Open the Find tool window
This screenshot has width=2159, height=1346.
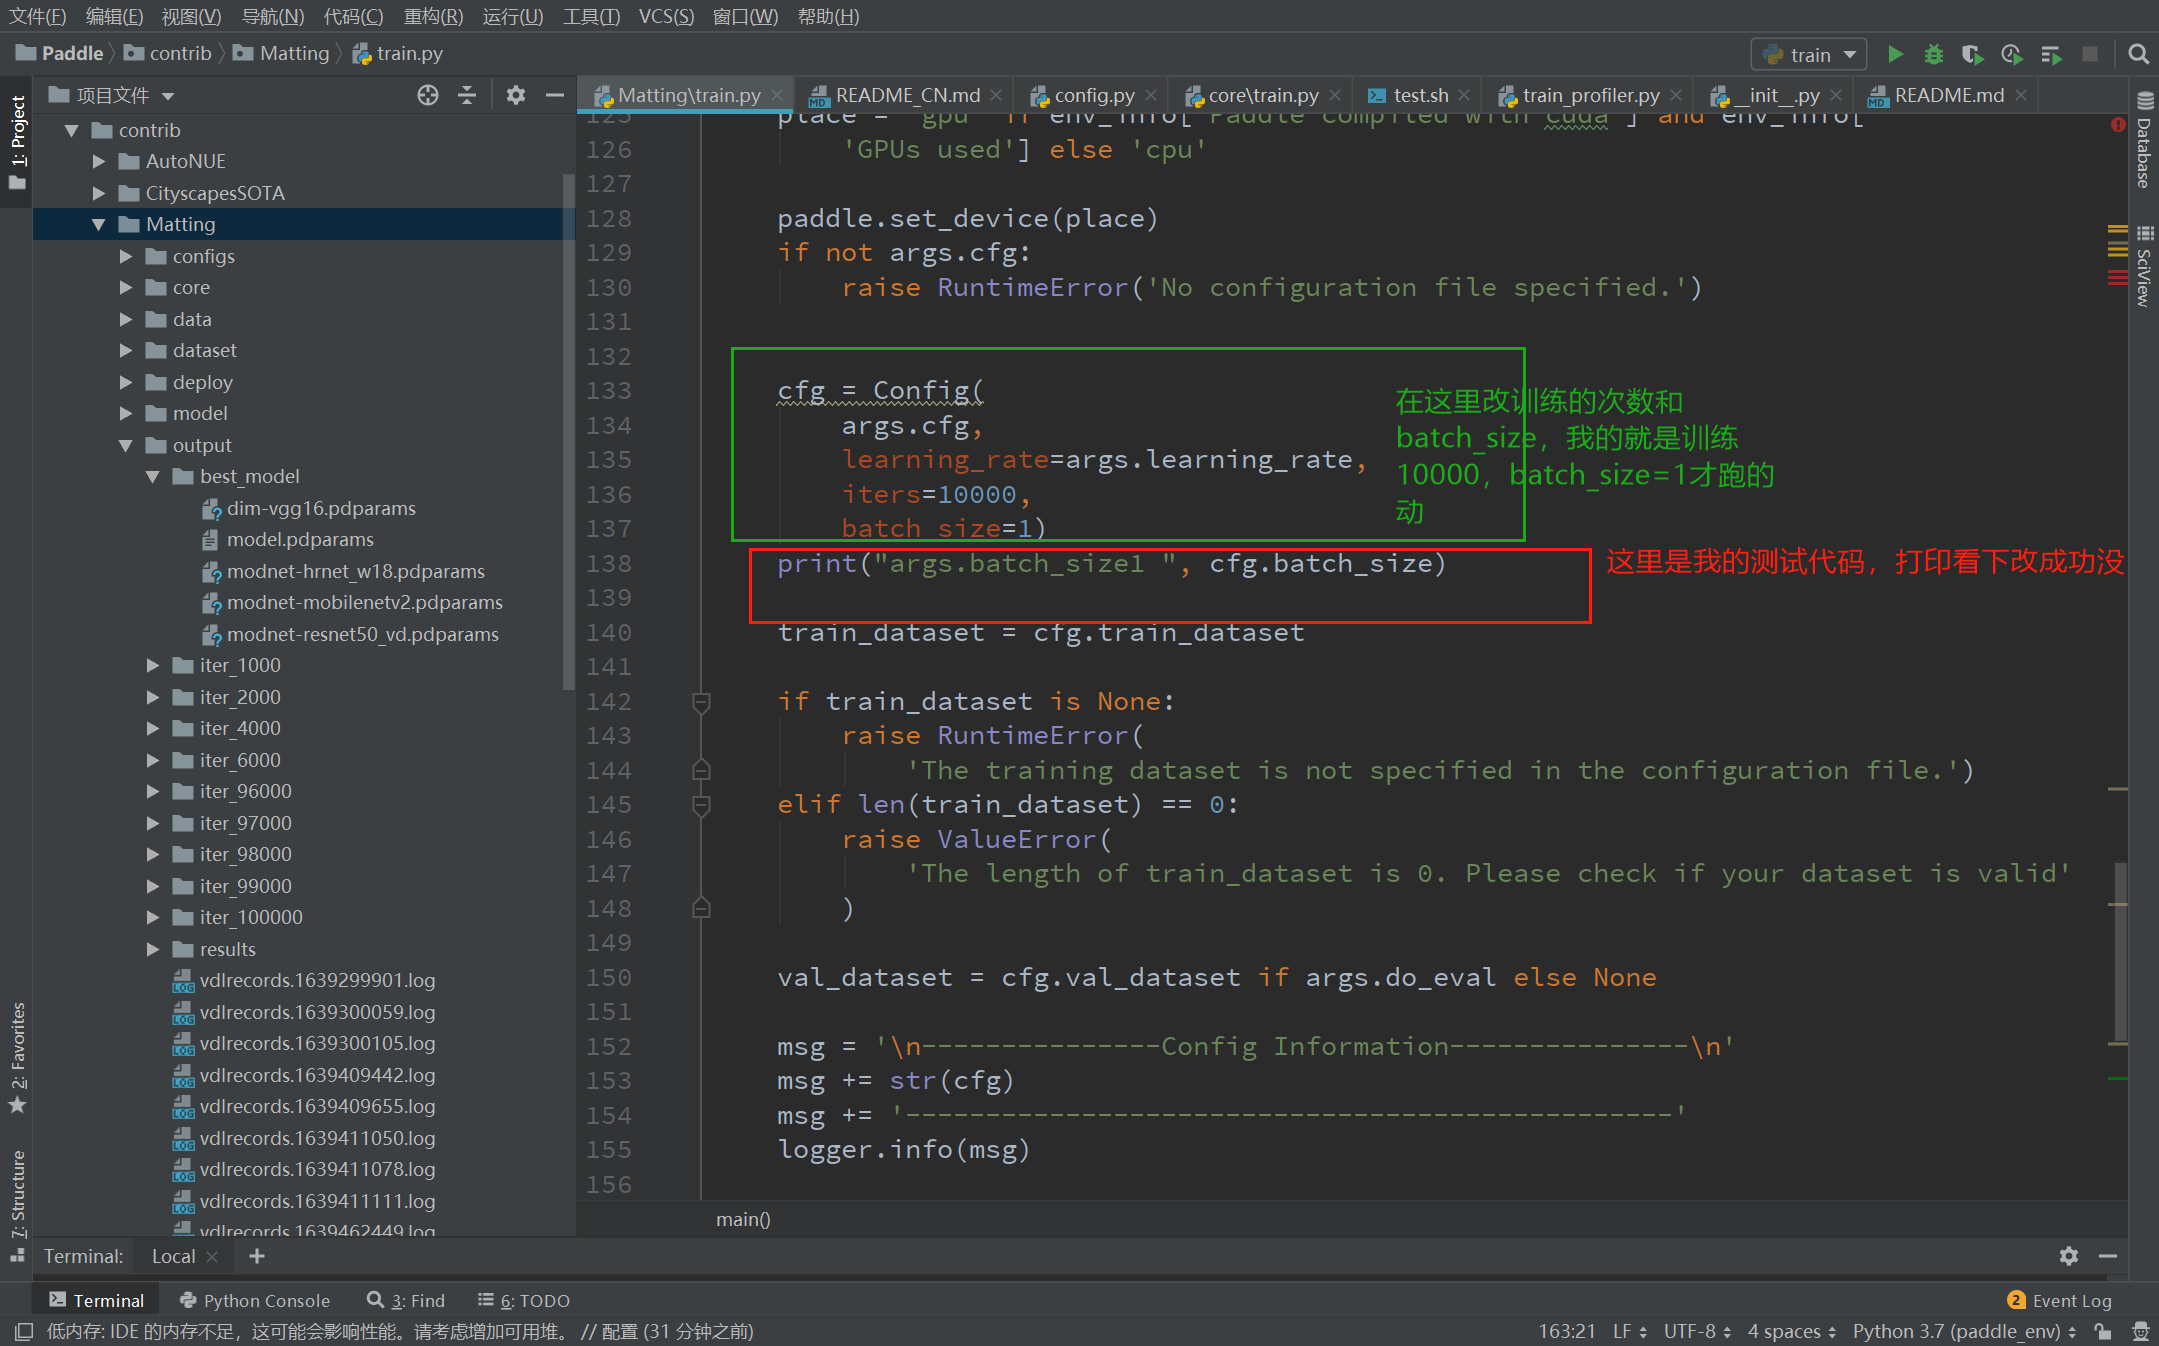point(406,1300)
